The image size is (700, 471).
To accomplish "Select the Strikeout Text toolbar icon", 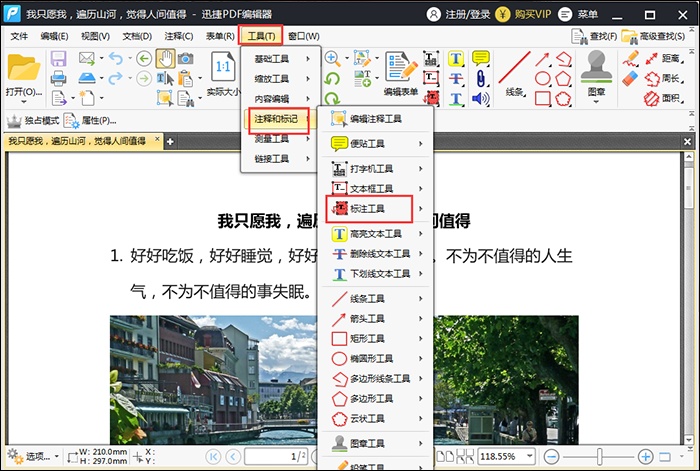I will pyautogui.click(x=456, y=79).
